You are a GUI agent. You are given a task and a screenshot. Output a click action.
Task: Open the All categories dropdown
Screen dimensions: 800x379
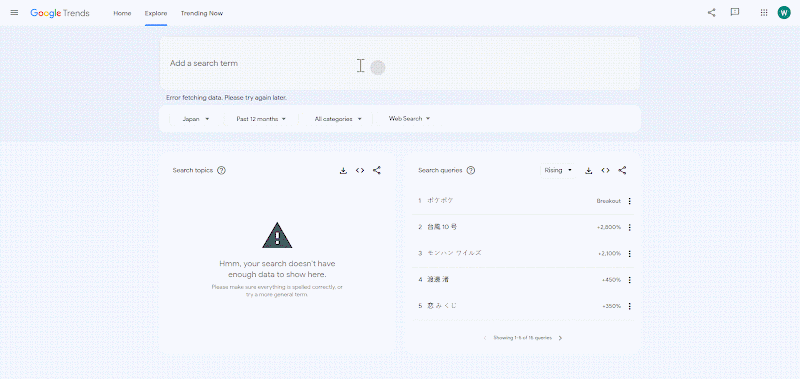(338, 119)
